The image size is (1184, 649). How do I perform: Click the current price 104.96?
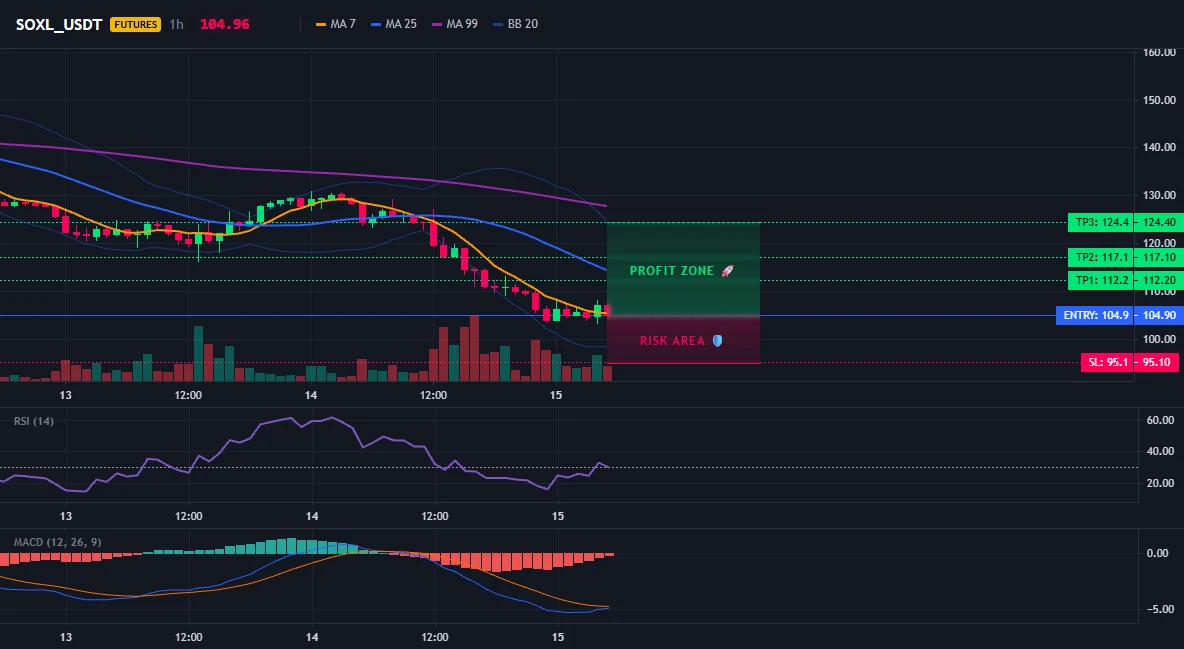coord(224,24)
